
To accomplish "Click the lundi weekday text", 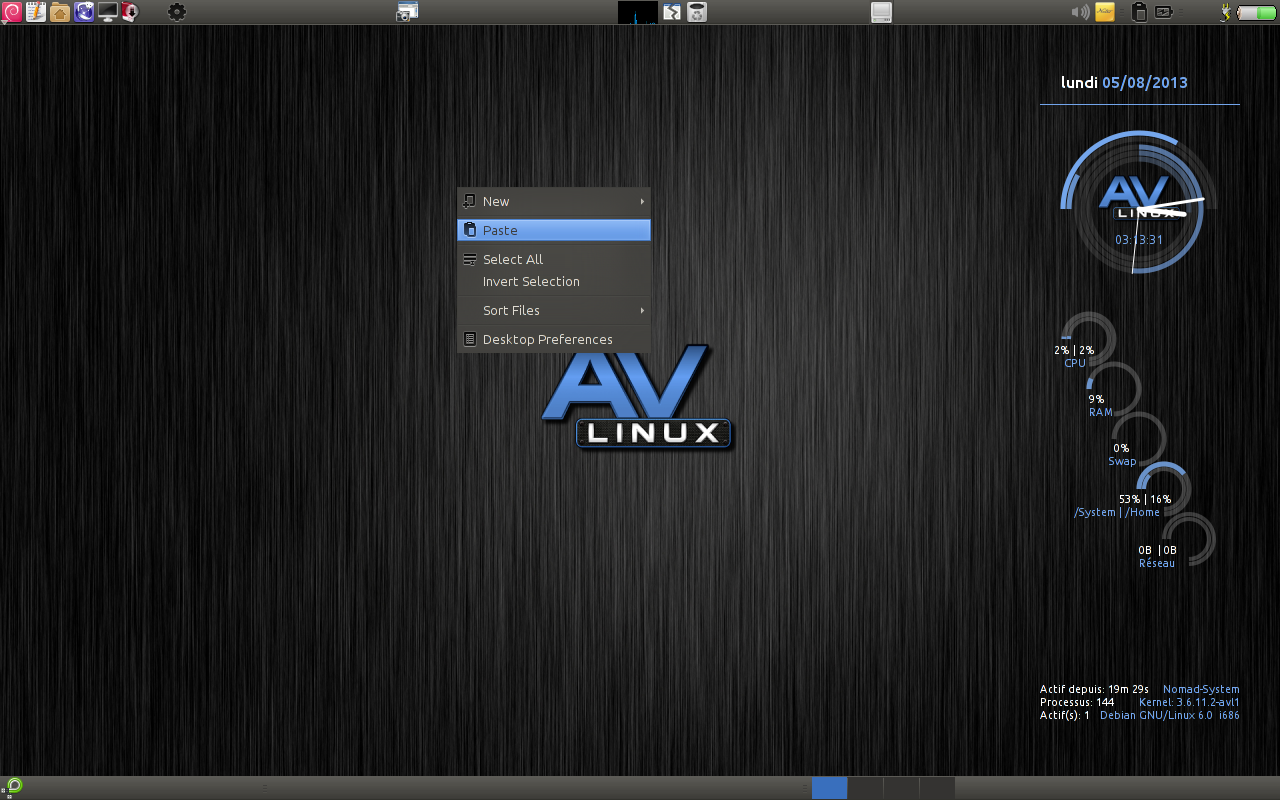I will tap(1079, 83).
